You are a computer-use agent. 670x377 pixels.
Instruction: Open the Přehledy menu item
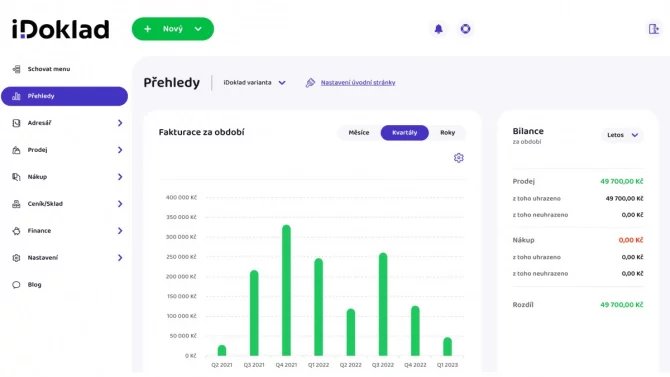point(65,96)
